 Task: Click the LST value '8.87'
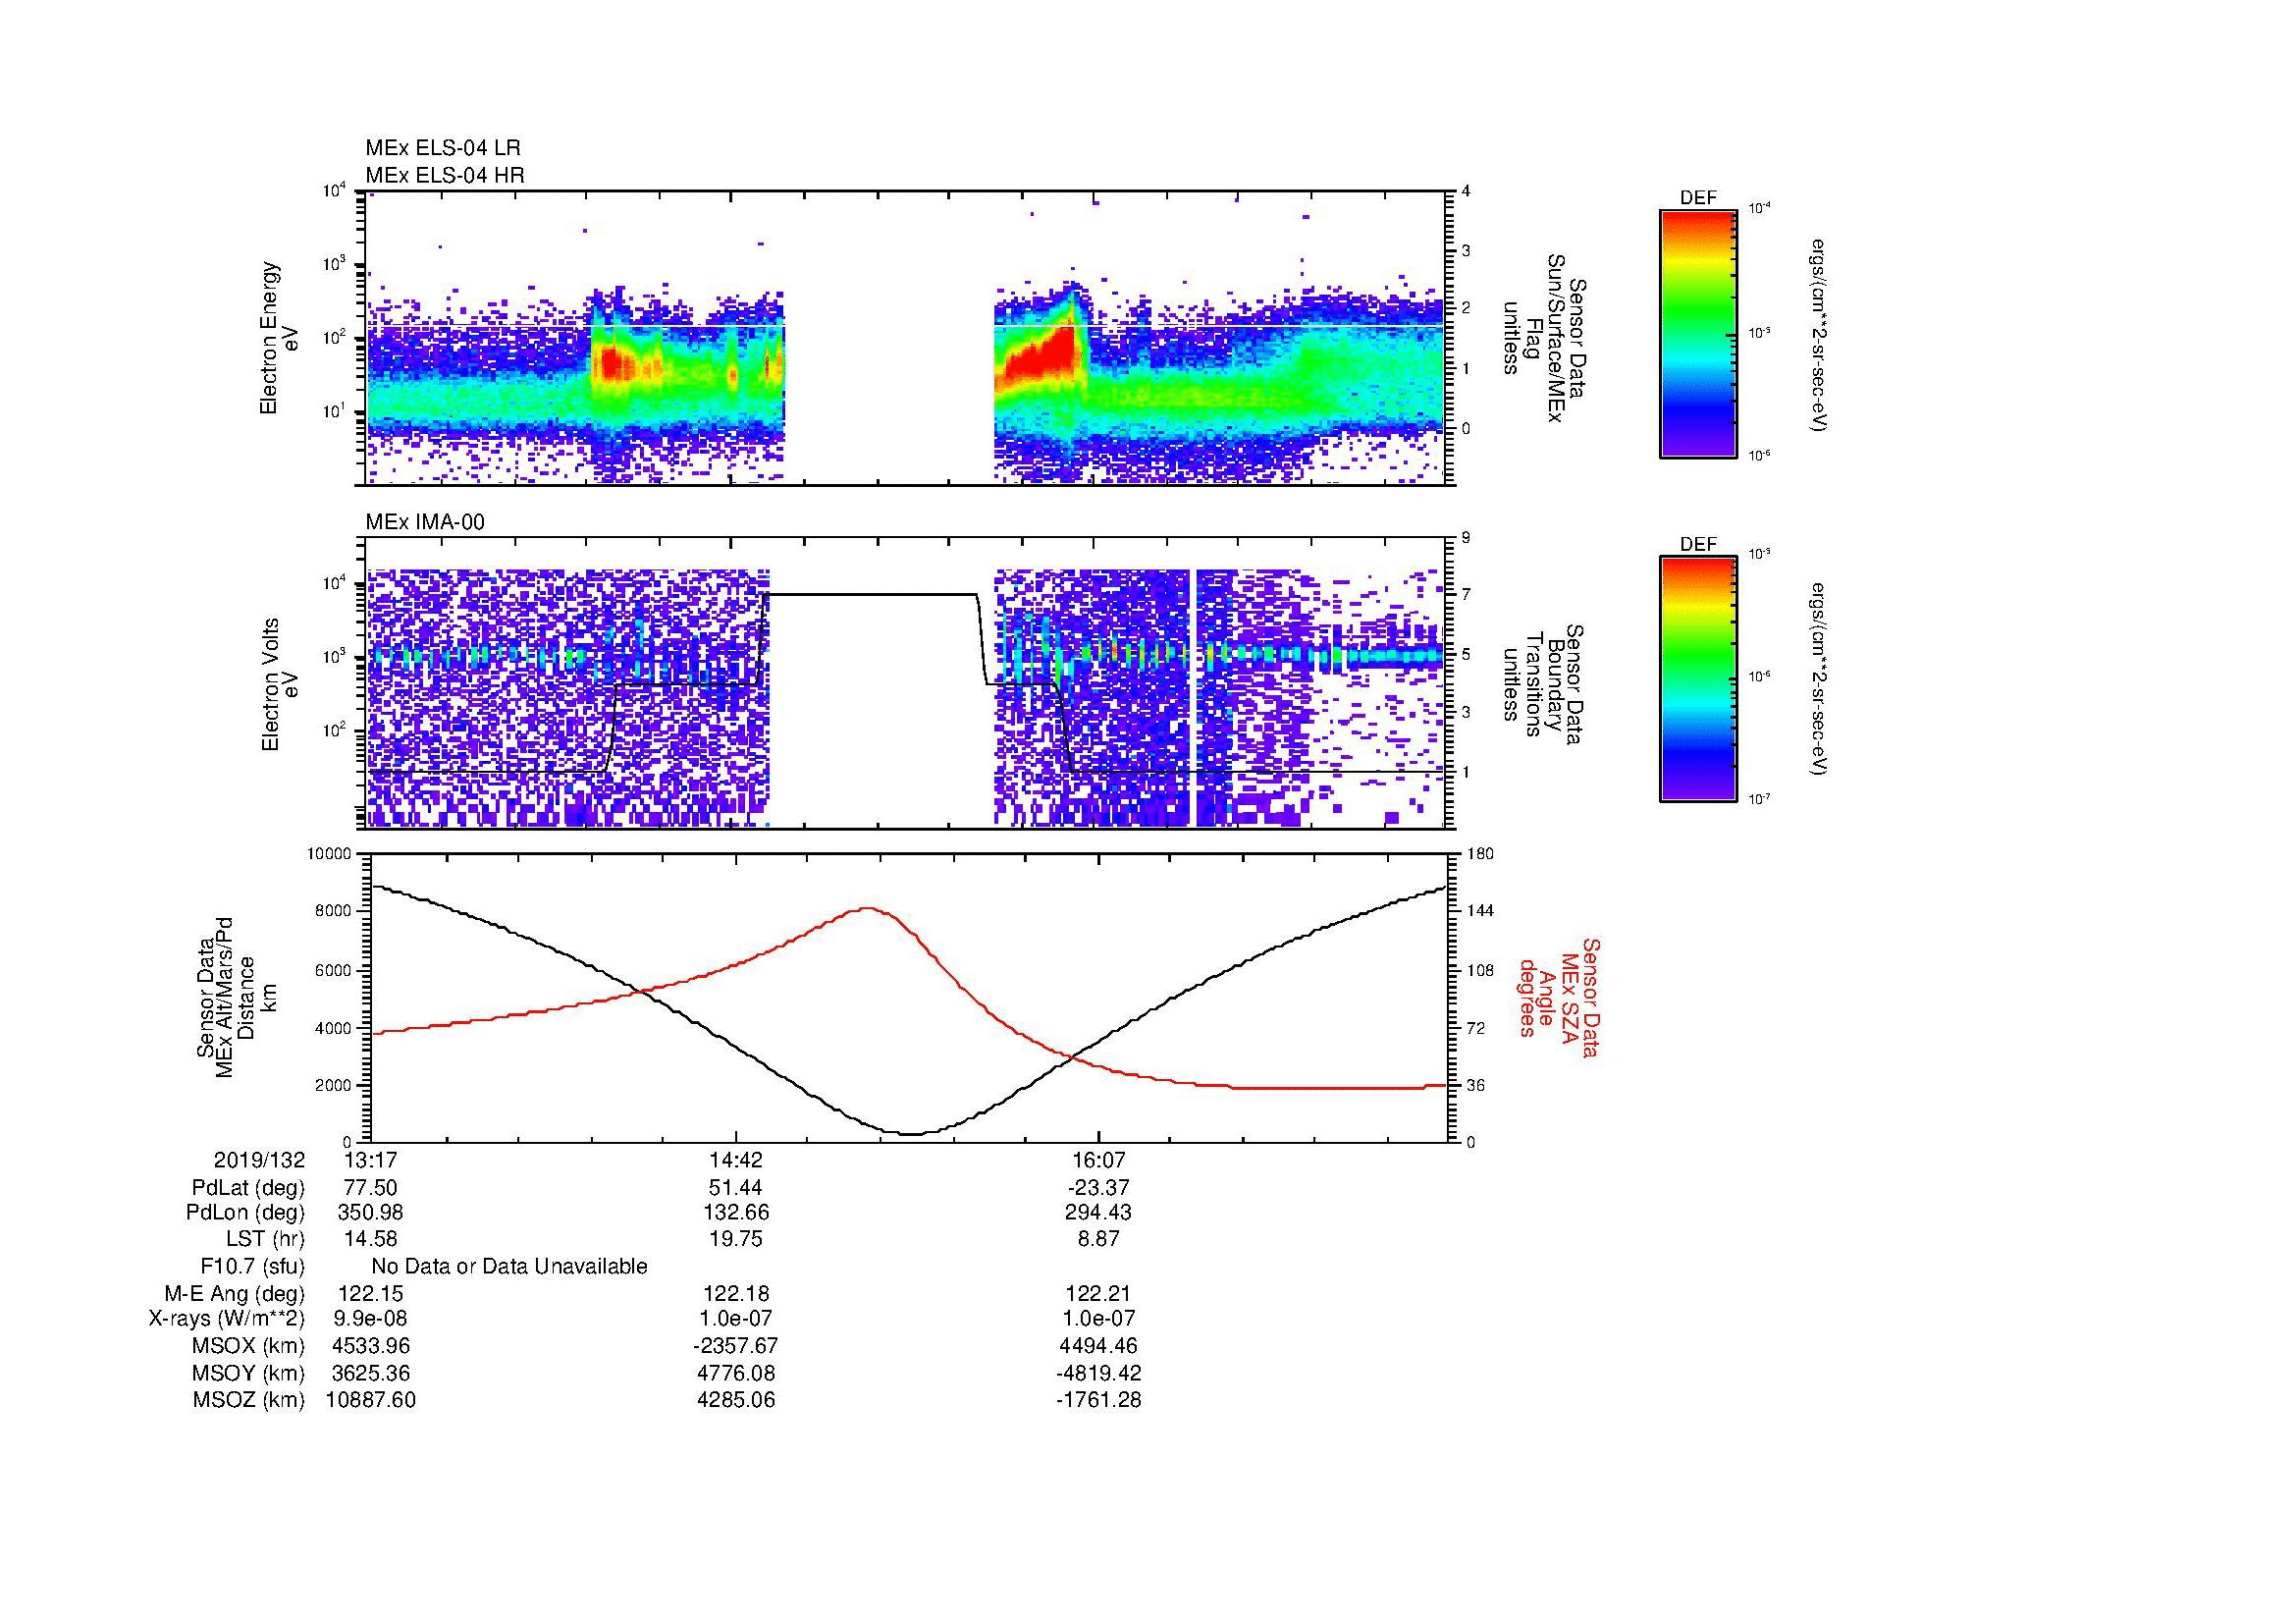click(x=1099, y=1239)
